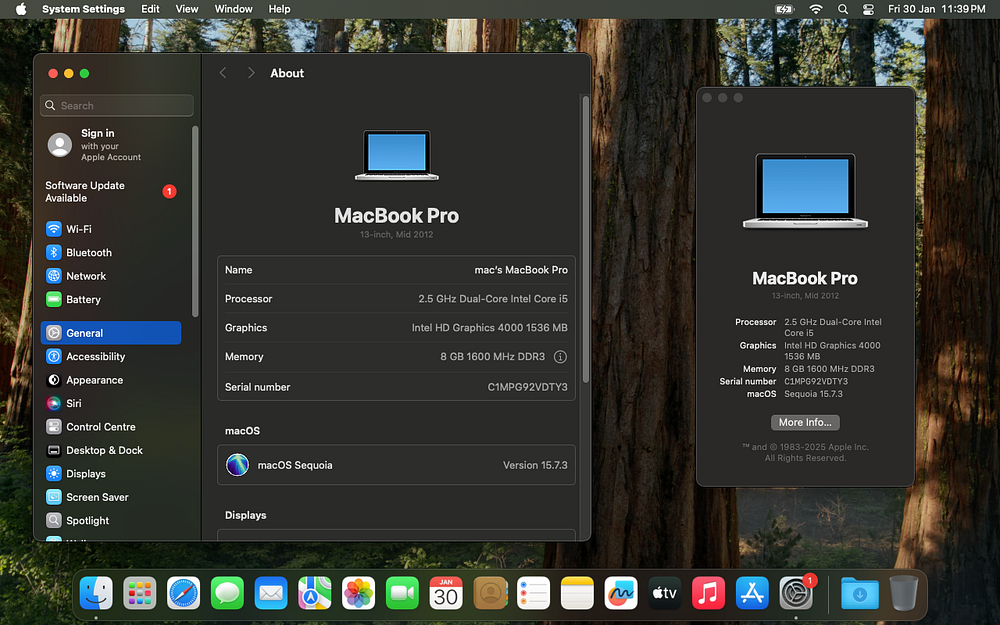Select Siri in the settings sidebar

(73, 403)
